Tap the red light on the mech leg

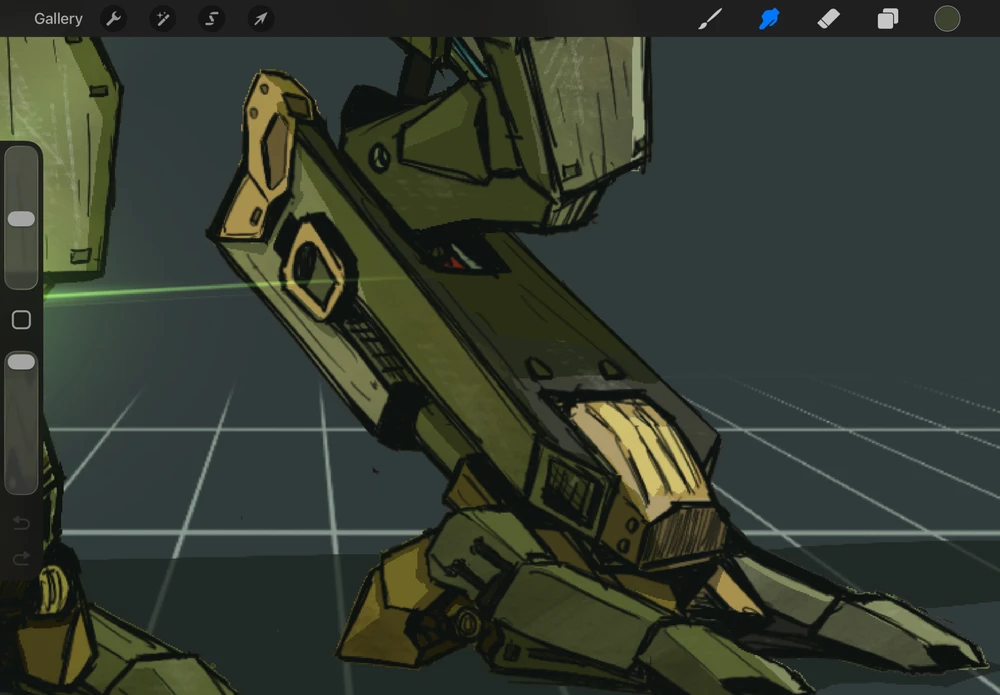click(455, 263)
